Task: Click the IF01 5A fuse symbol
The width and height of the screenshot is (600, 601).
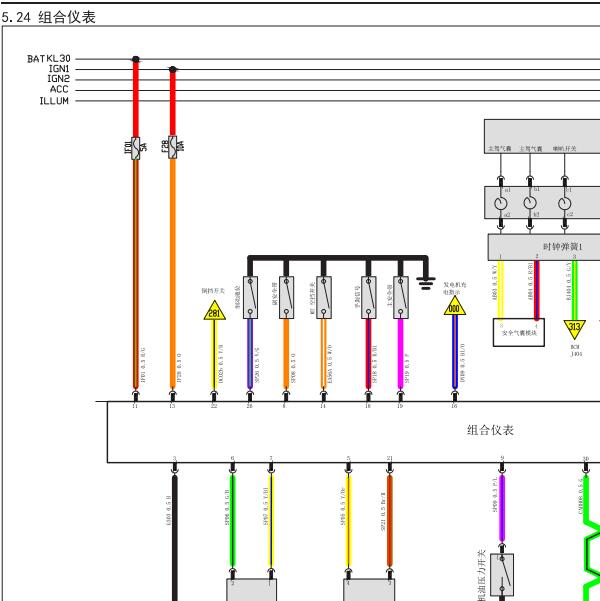Action: click(x=136, y=148)
